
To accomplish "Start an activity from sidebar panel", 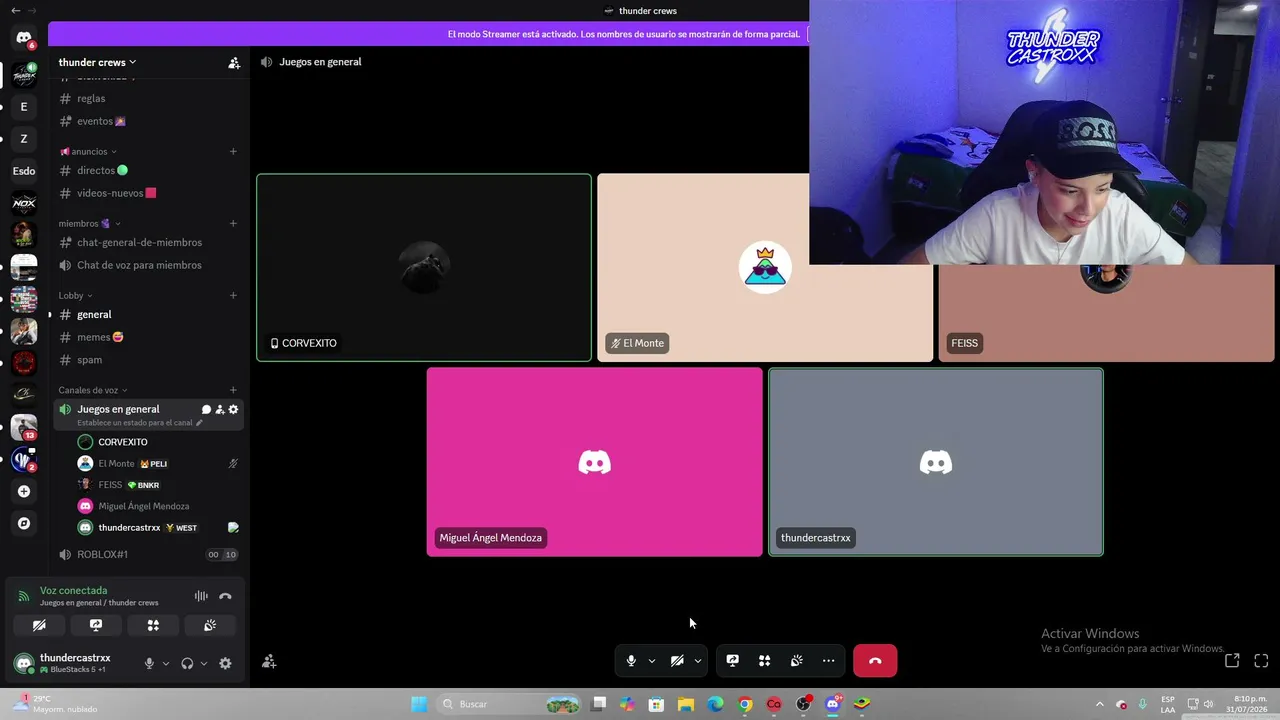I will (x=153, y=625).
